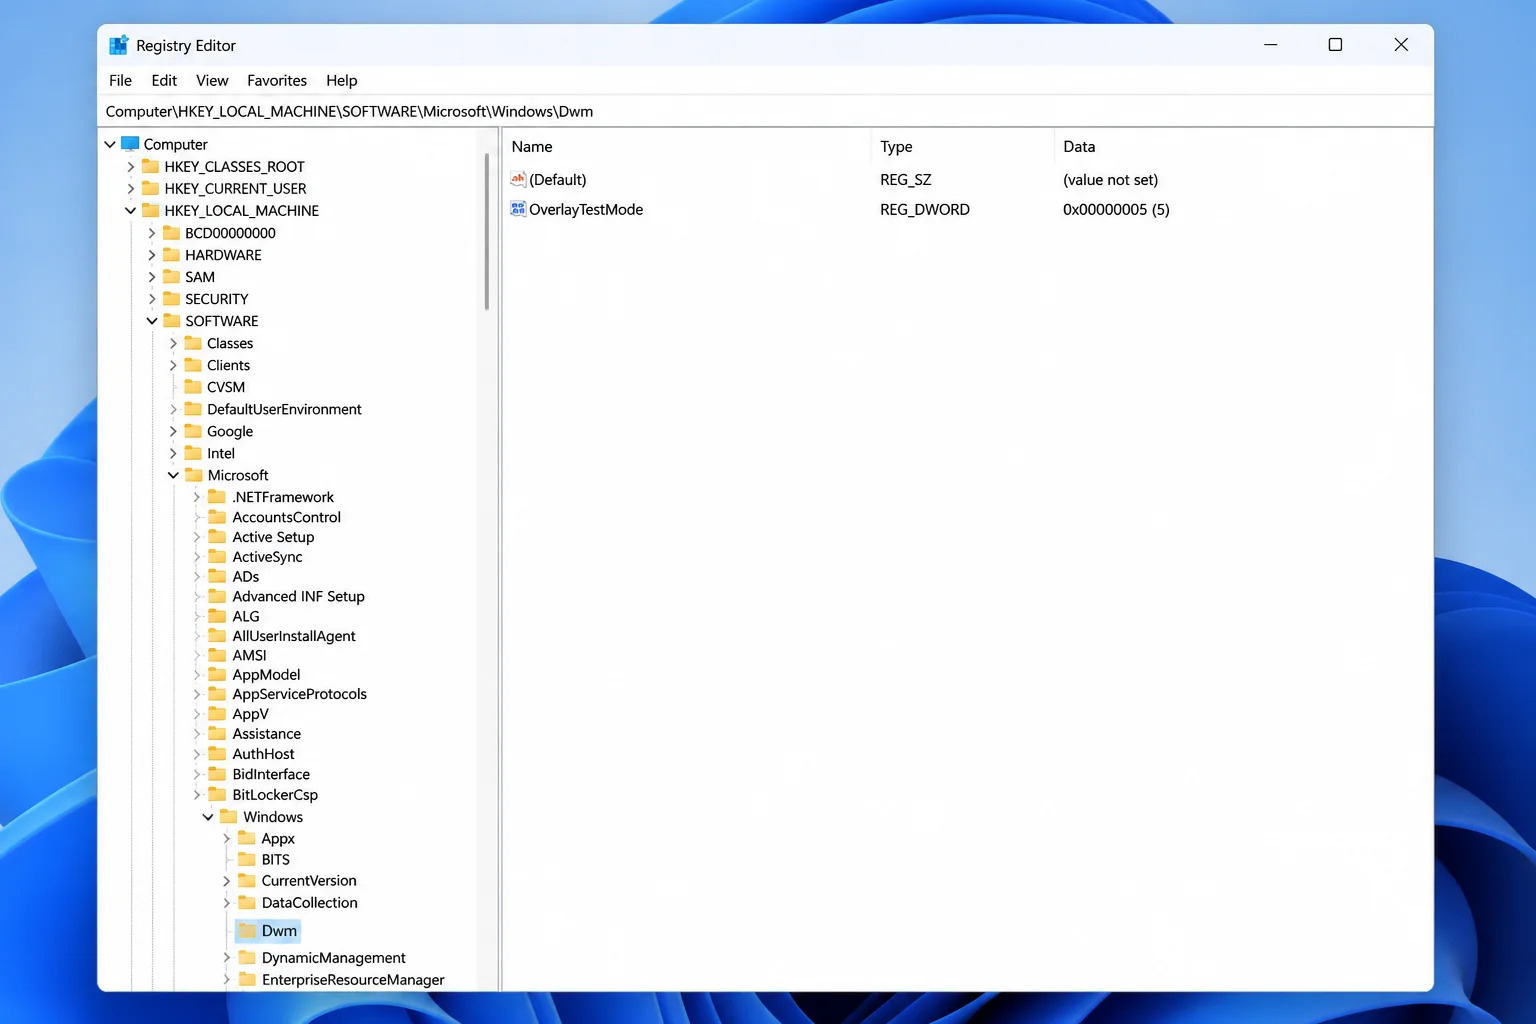Click the tree pane vertical scrollbar thumb
Screen dimensions: 1536x1024
coord(487,230)
